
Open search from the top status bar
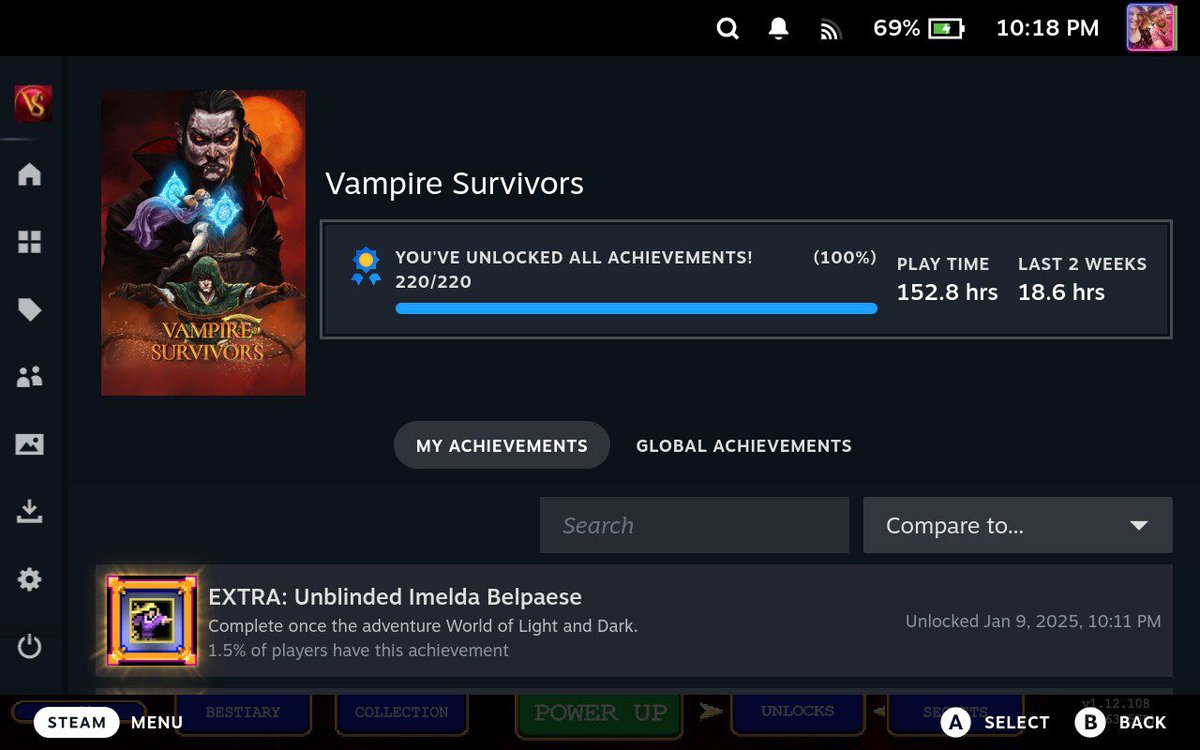(727, 28)
